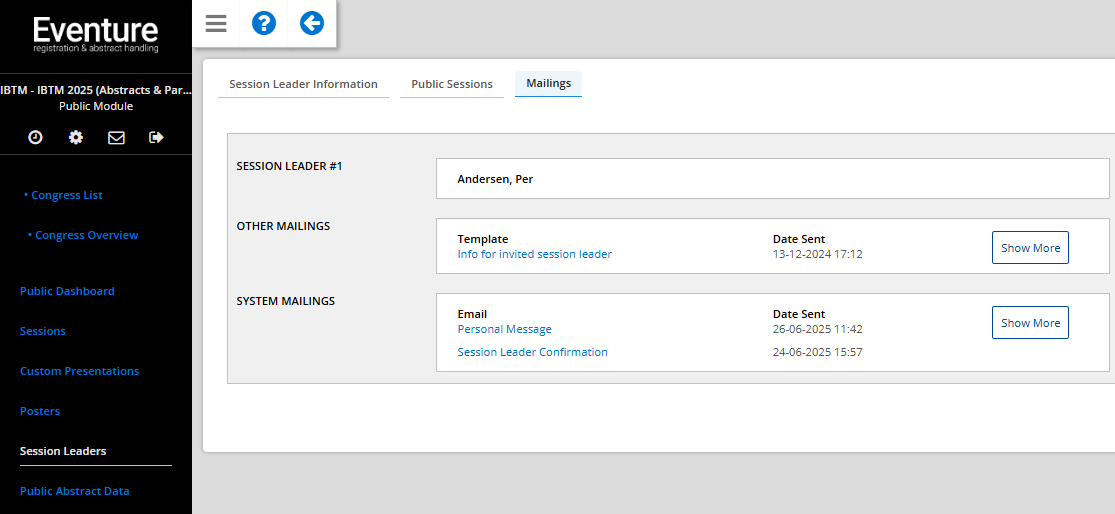
Task: Open the Public Sessions tab
Action: point(452,84)
